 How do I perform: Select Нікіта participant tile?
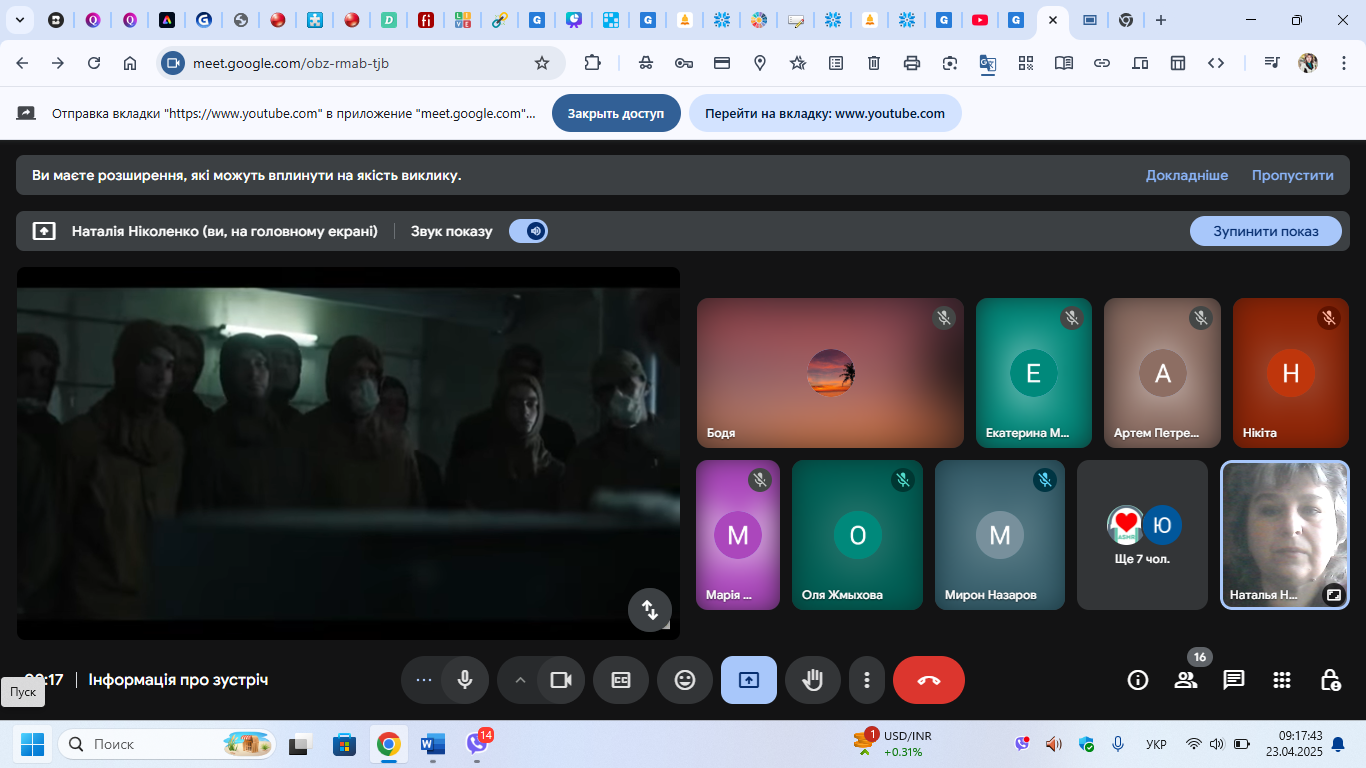[1291, 373]
